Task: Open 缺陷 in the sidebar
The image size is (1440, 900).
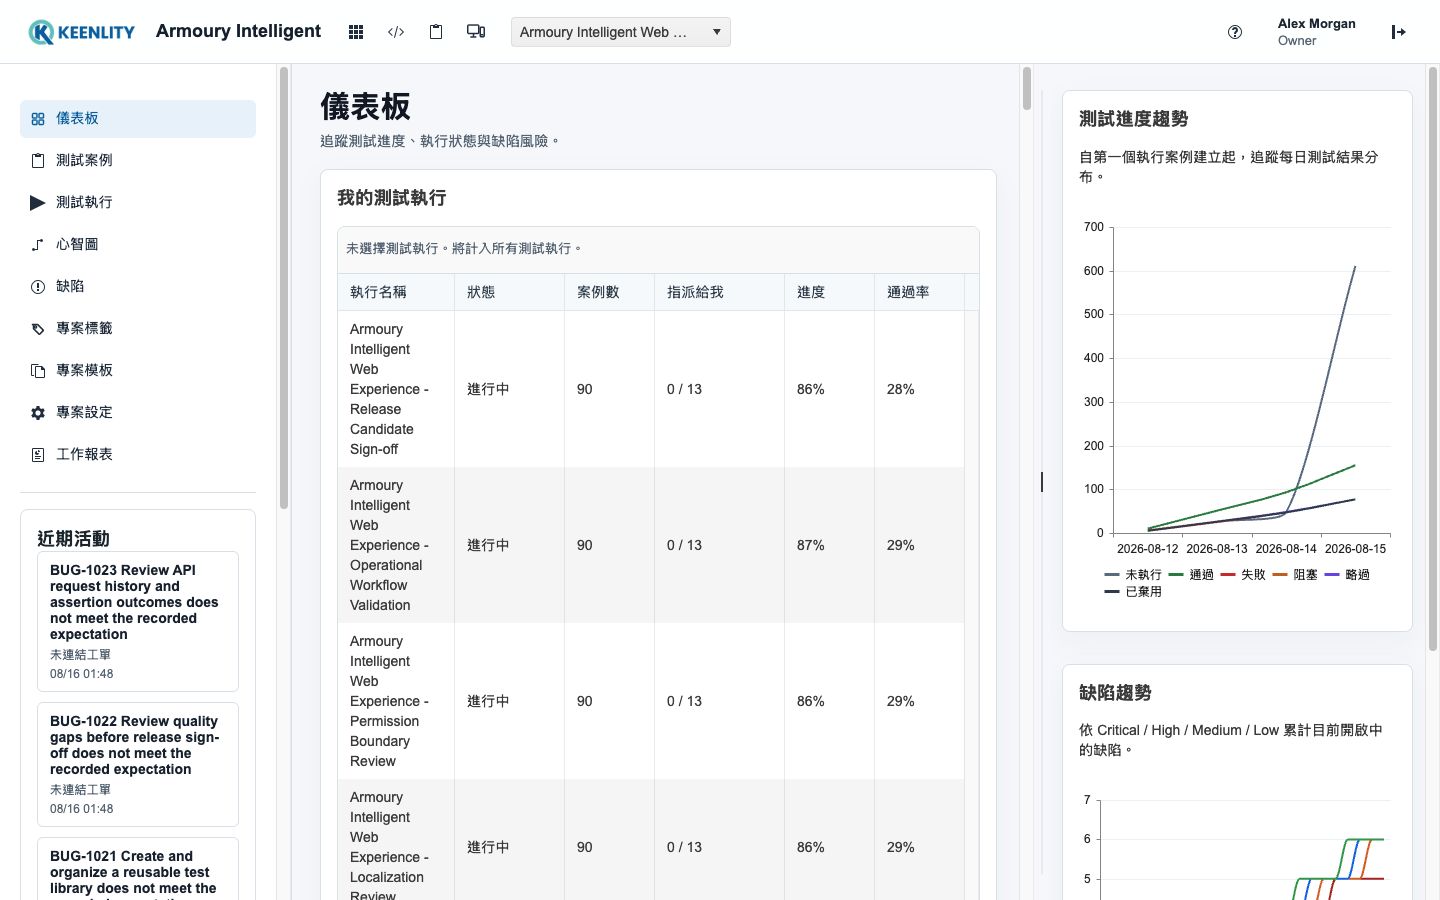Action: [138, 287]
